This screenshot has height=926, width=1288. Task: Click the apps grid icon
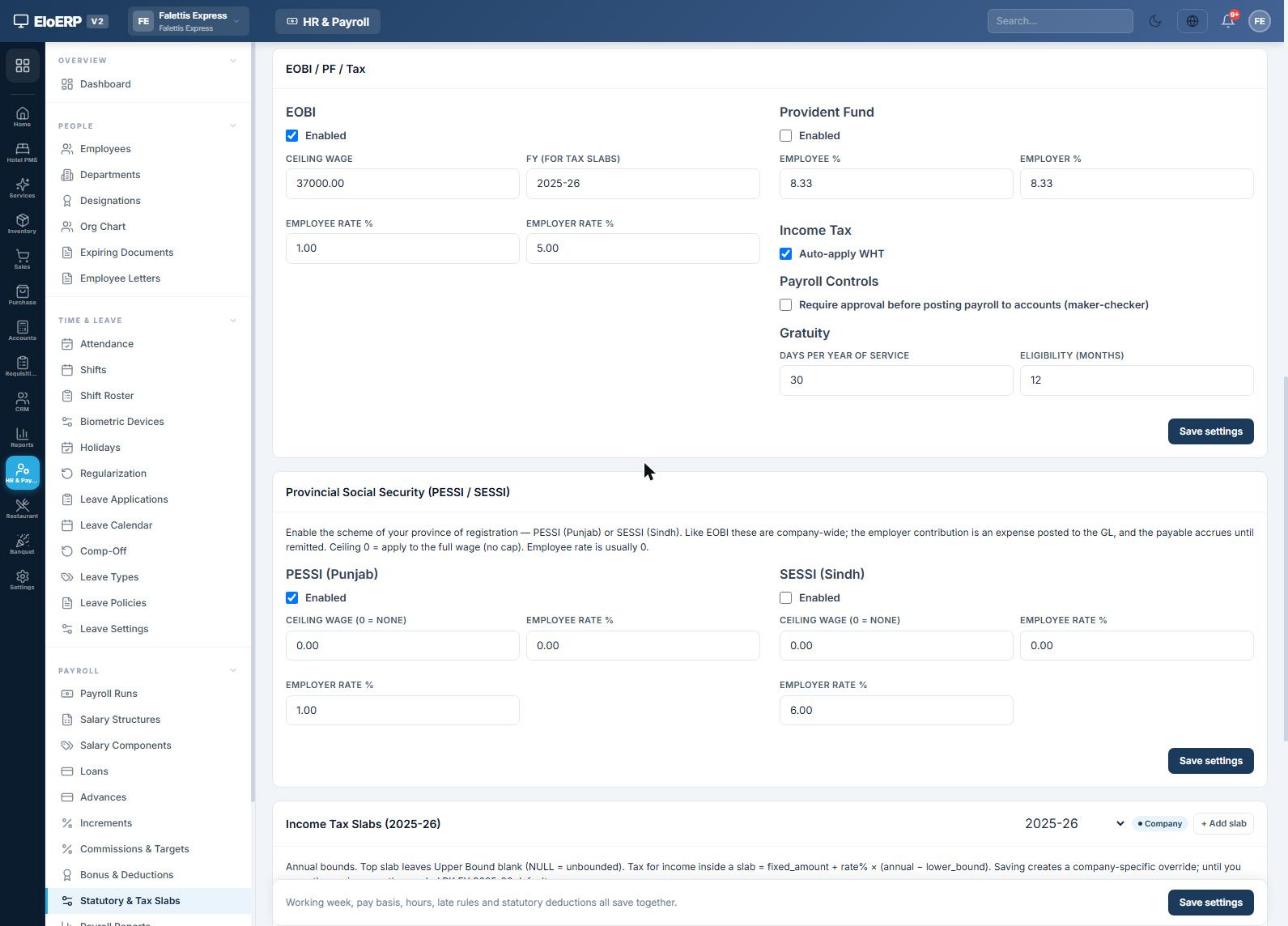point(22,66)
